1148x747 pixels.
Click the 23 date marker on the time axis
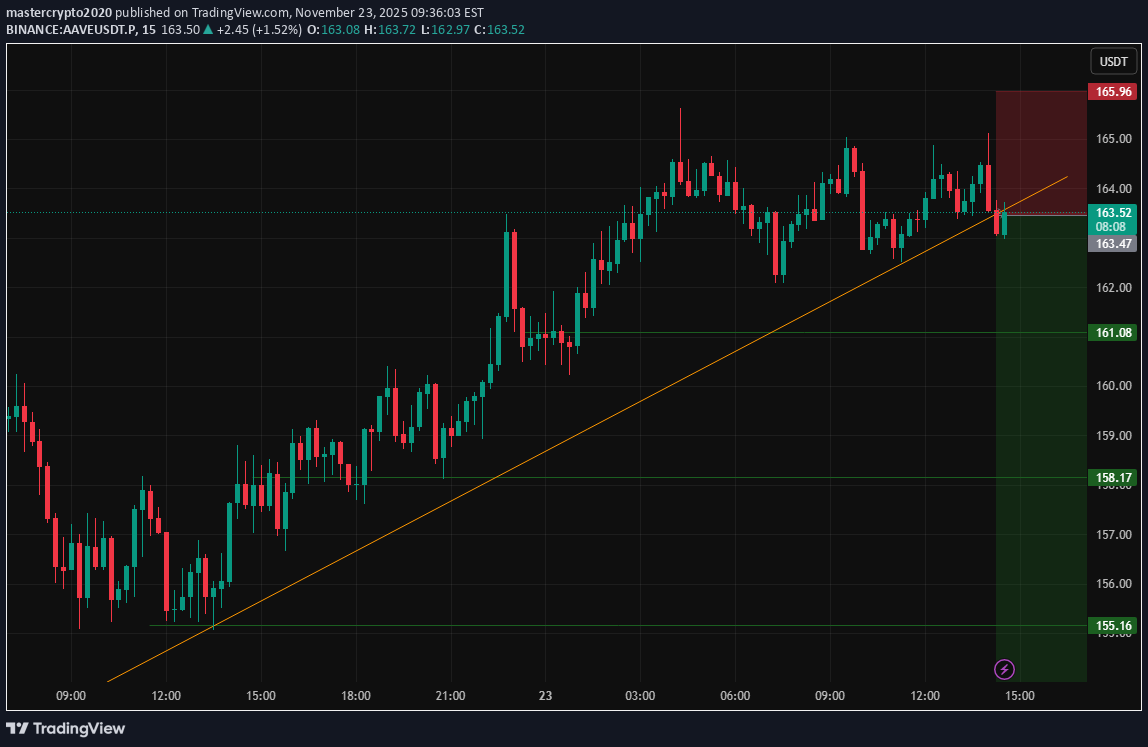[x=545, y=696]
